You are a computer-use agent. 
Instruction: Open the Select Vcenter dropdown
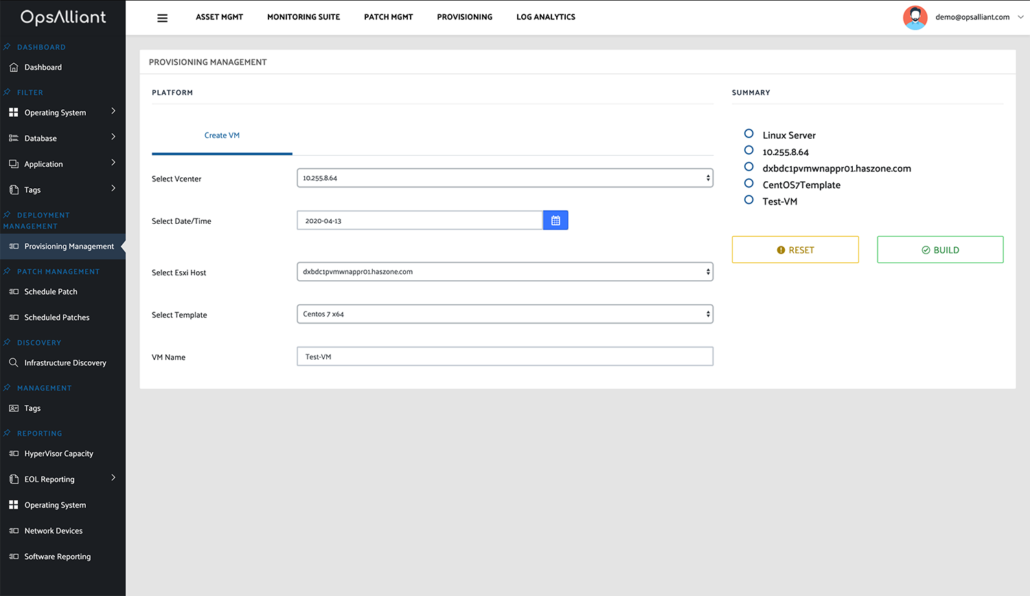pyautogui.click(x=505, y=177)
